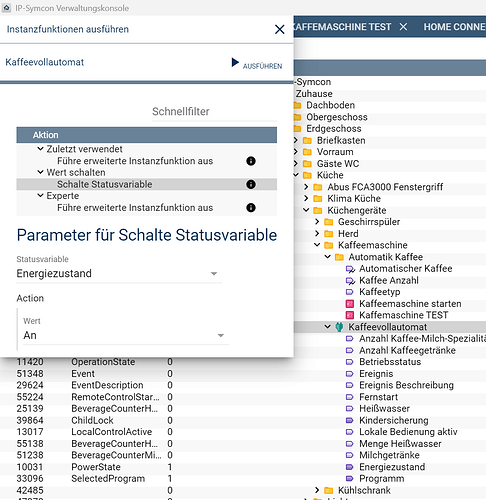Screen dimensions: 486x500
Task: Collapse the Küche folder
Action: [296, 175]
